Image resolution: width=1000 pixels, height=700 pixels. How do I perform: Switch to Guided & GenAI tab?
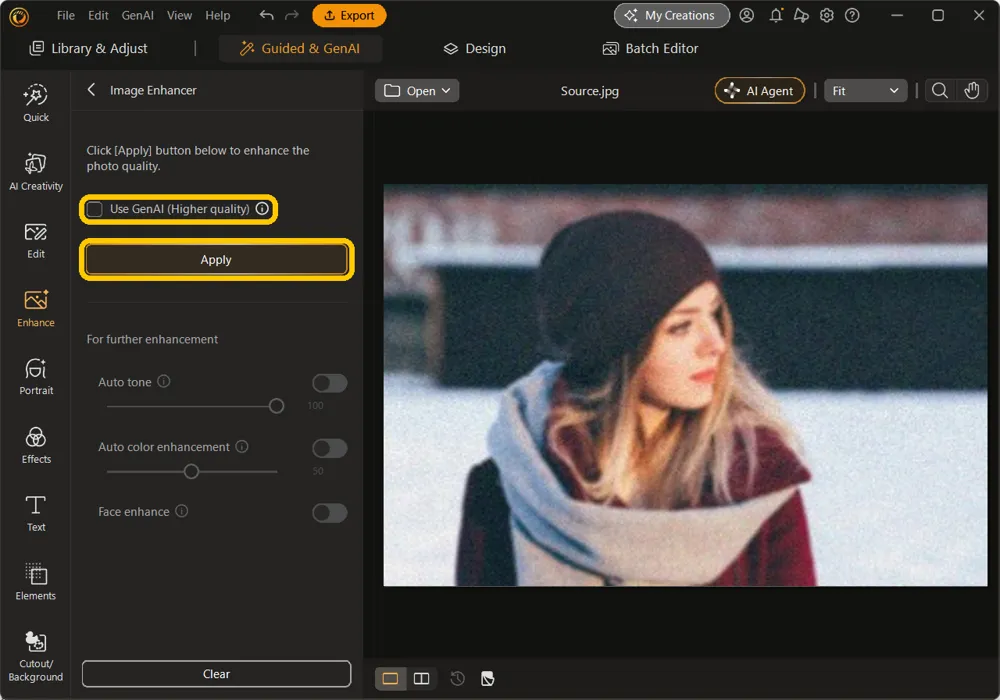(300, 48)
